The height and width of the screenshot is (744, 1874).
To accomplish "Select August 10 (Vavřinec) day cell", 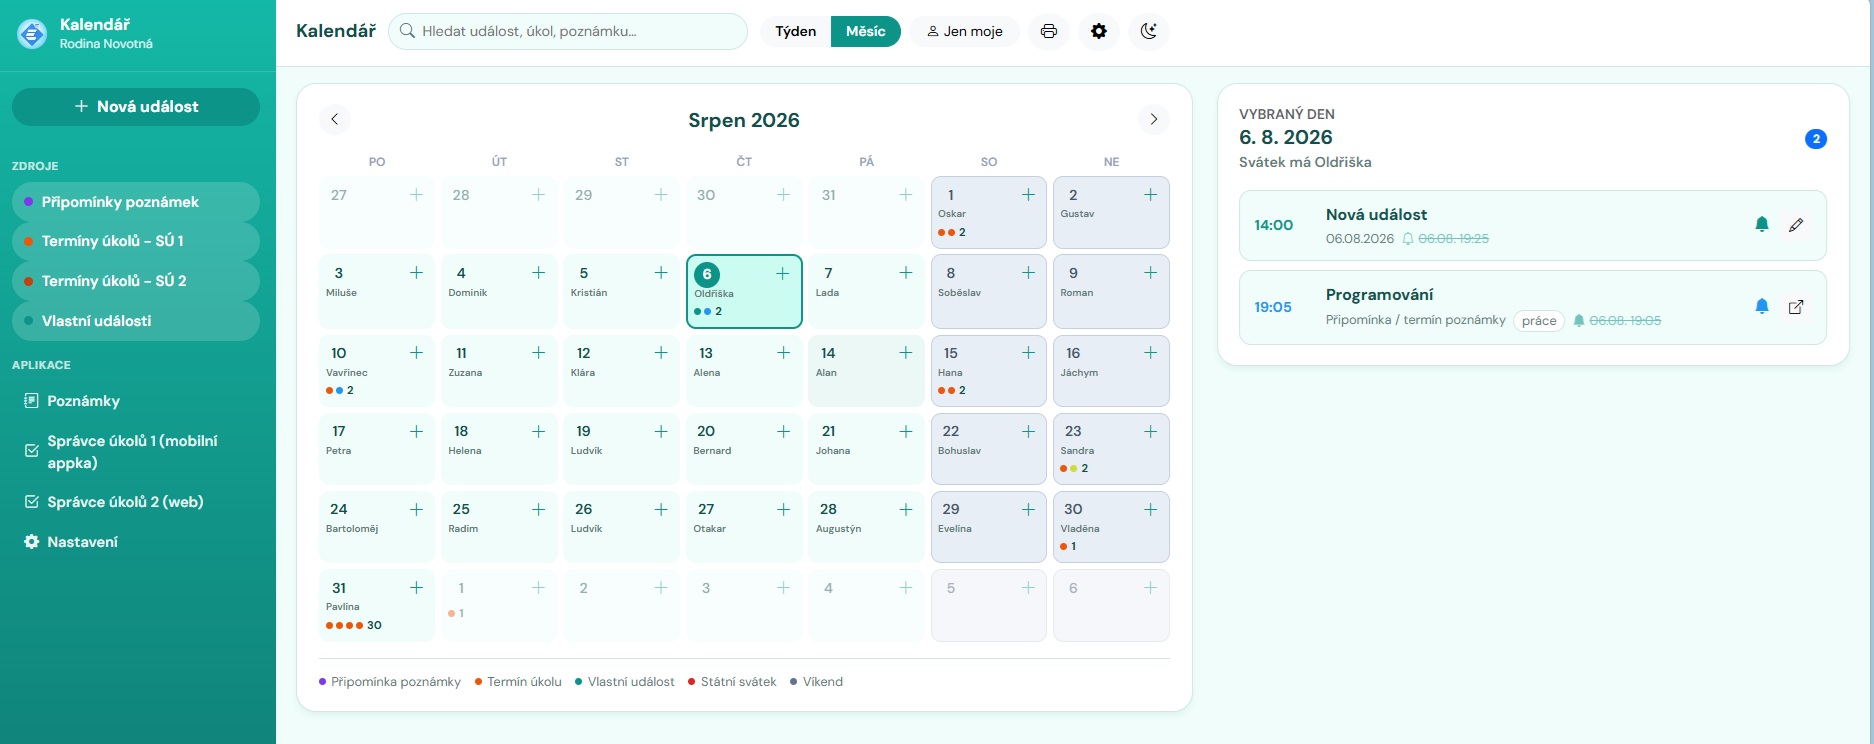I will pyautogui.click(x=377, y=370).
